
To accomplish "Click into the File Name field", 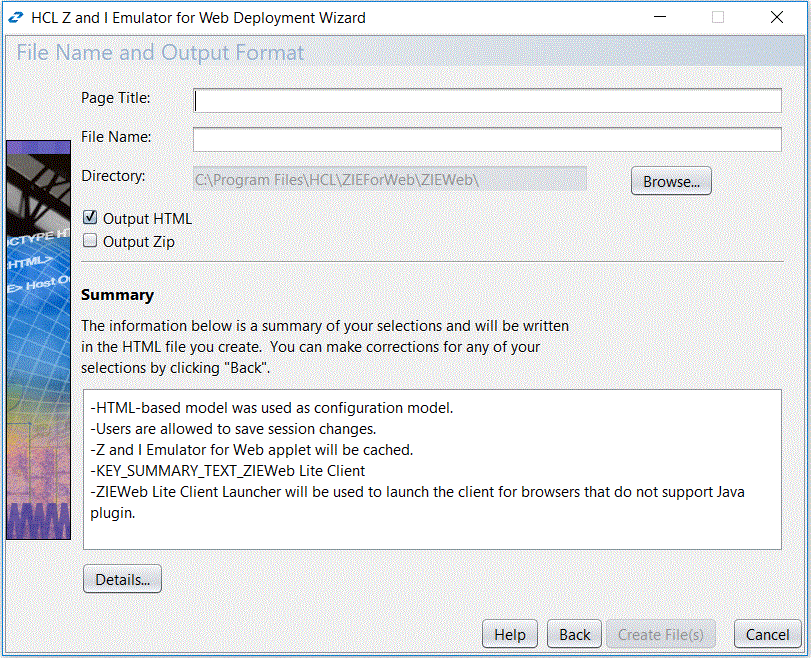I will 486,138.
